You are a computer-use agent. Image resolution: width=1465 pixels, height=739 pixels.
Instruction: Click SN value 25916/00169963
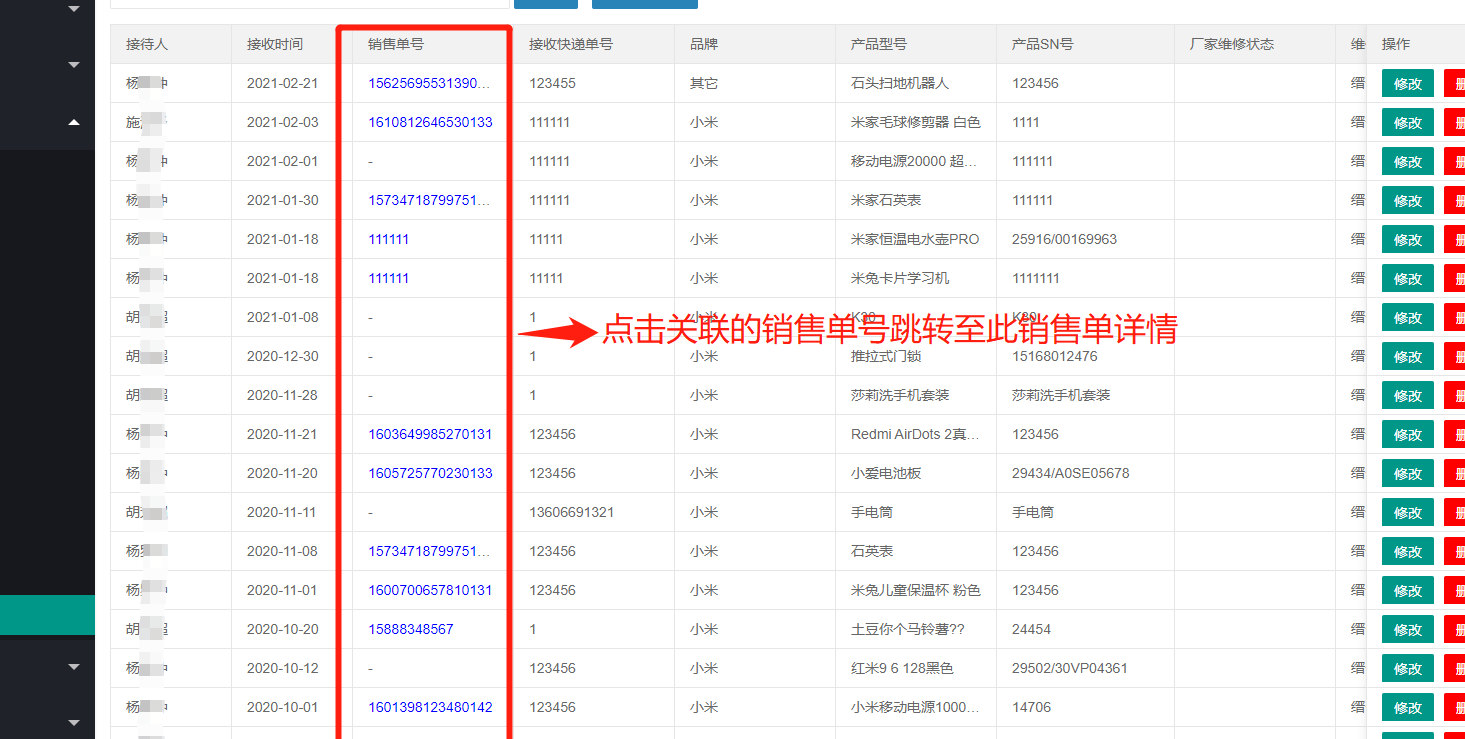click(x=1064, y=239)
